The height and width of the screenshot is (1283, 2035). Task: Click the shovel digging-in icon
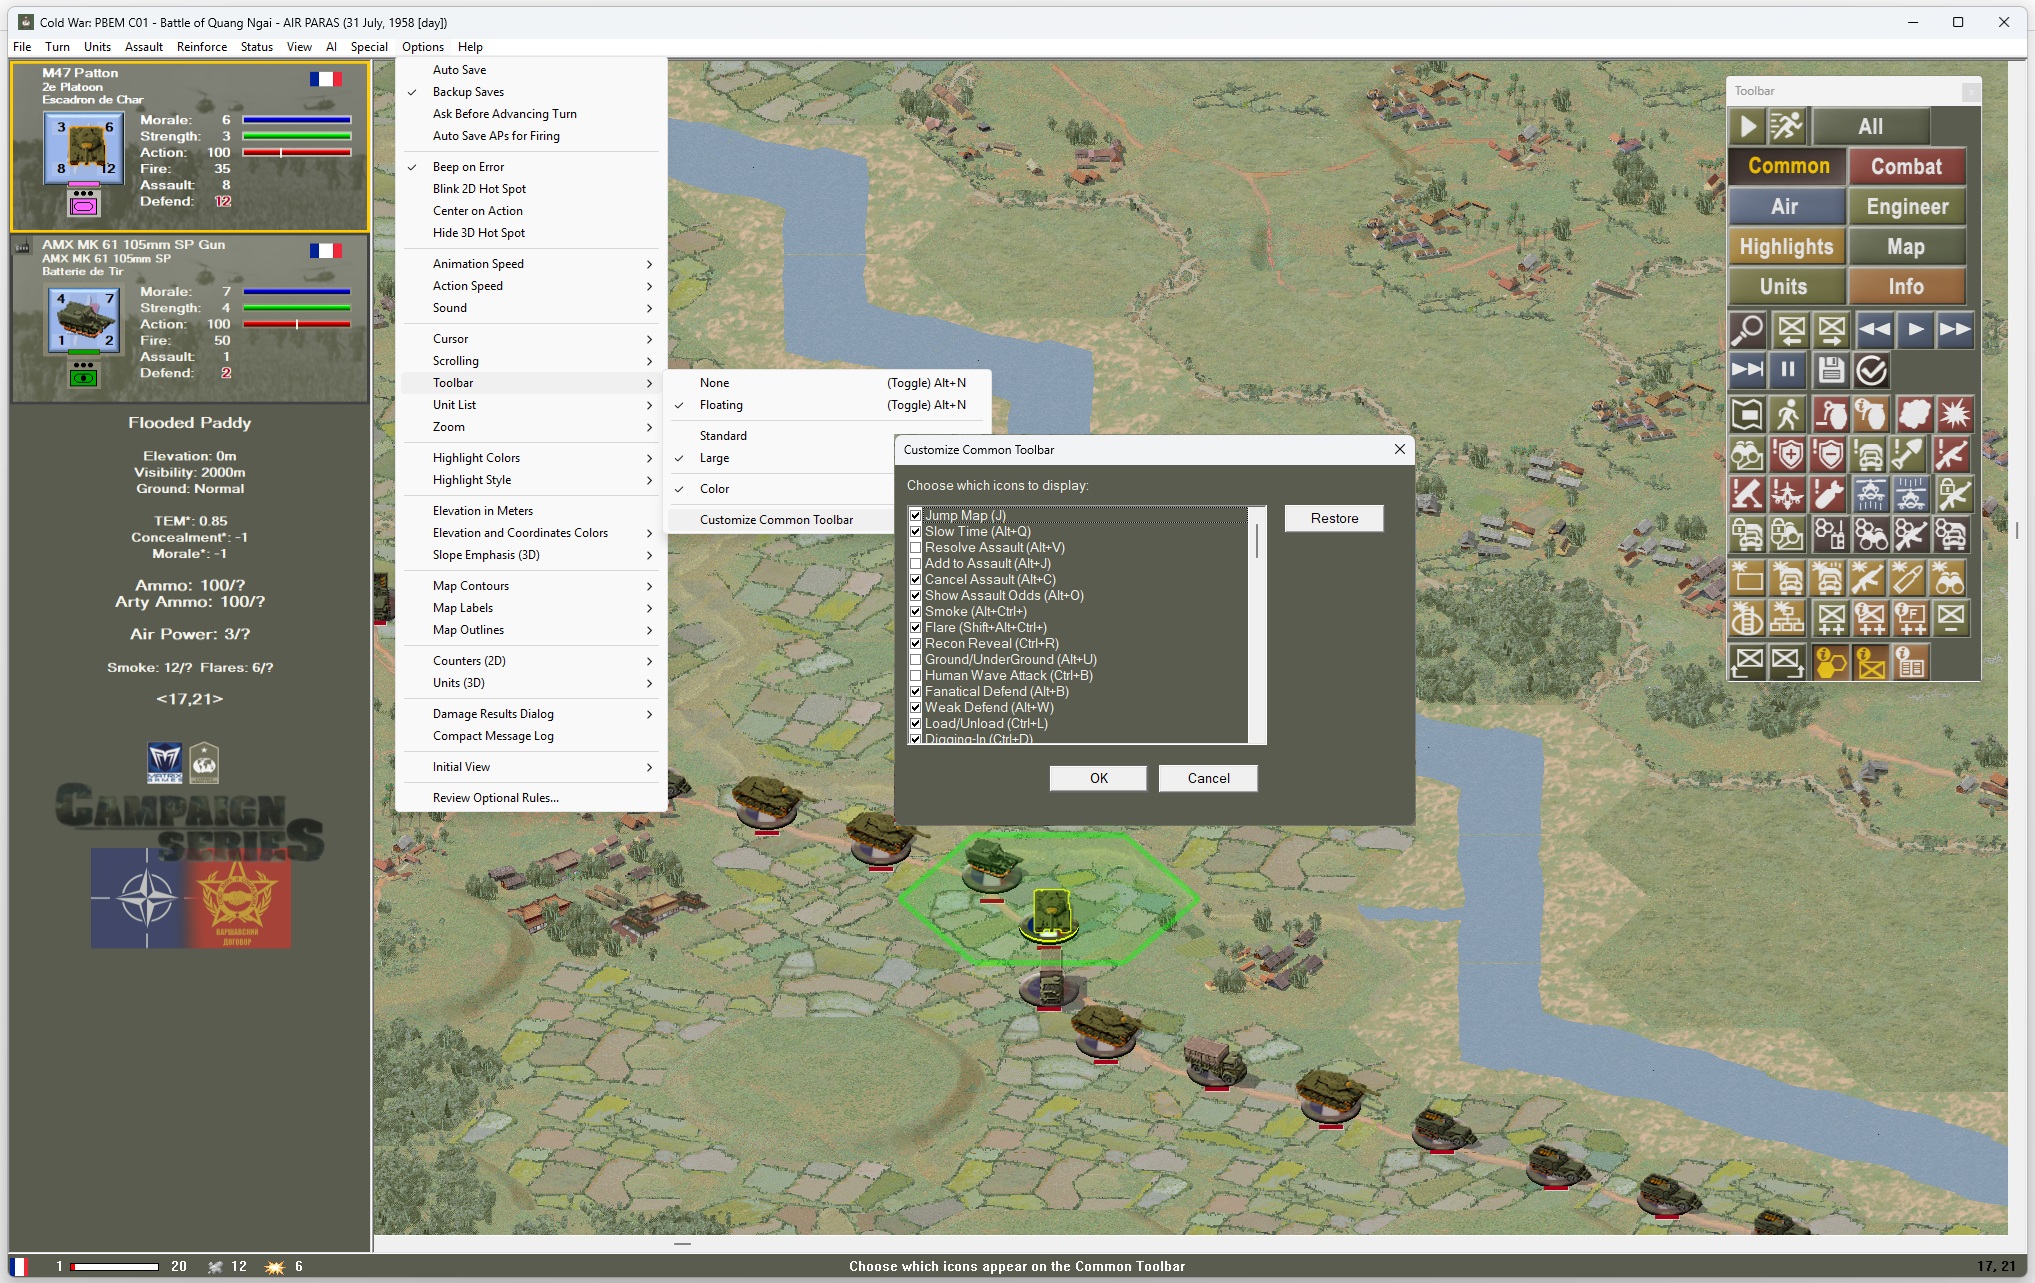tap(1909, 455)
